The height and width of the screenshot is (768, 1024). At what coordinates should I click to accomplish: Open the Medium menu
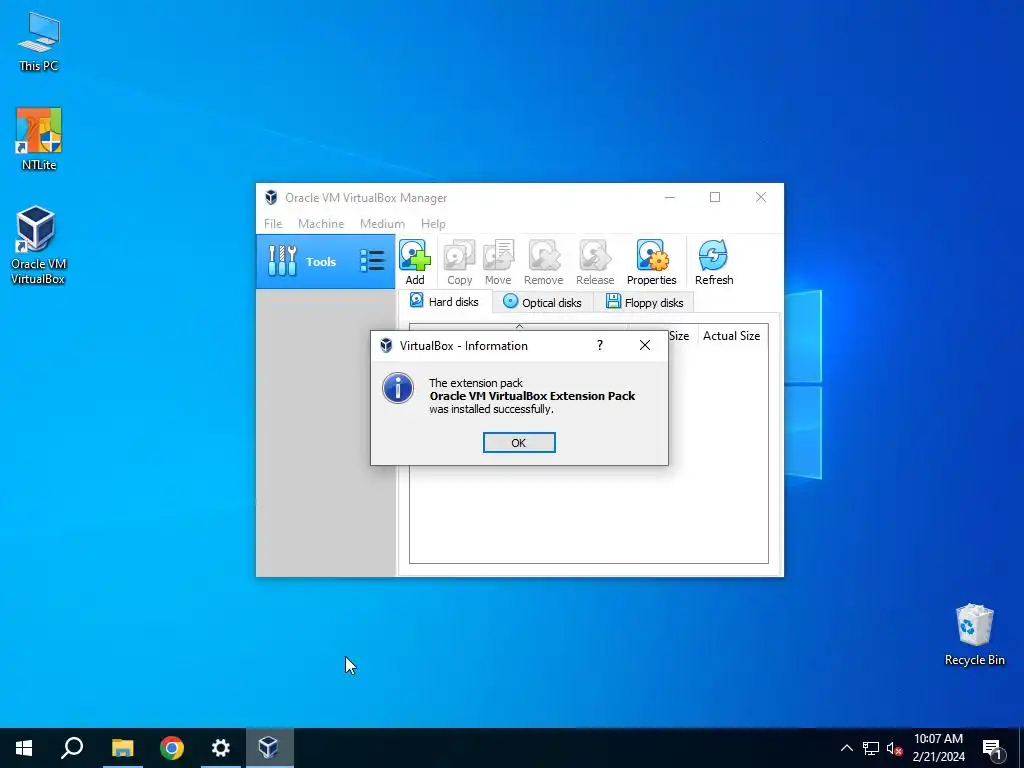tap(382, 223)
